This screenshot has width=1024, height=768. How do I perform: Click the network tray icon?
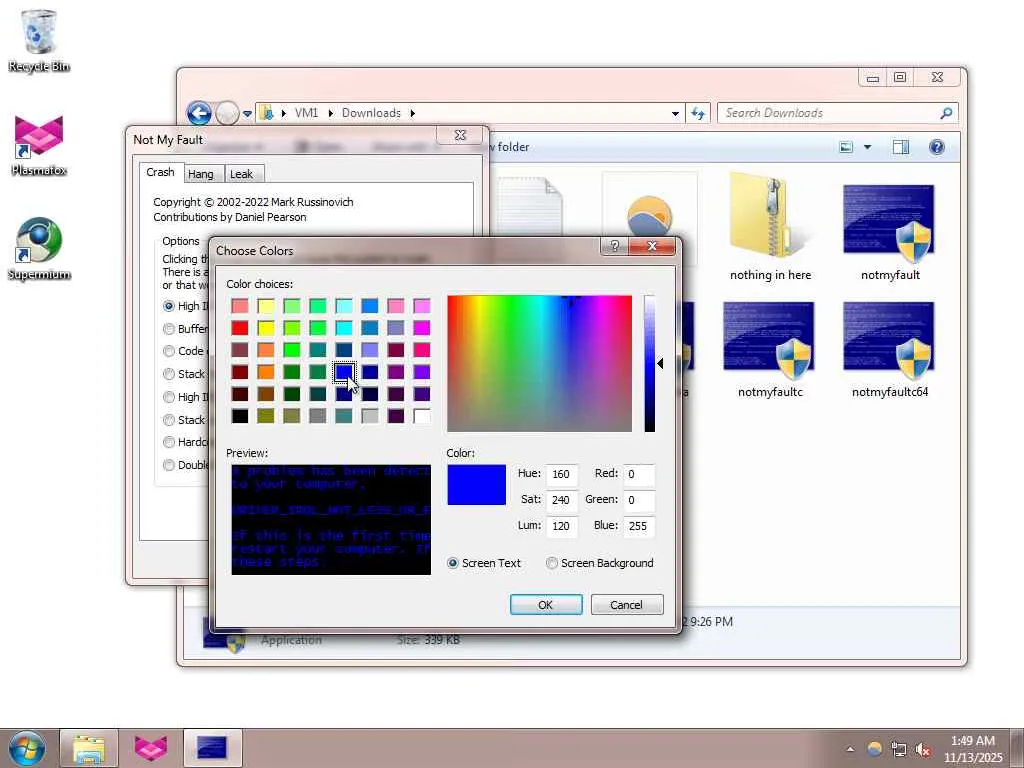click(899, 749)
